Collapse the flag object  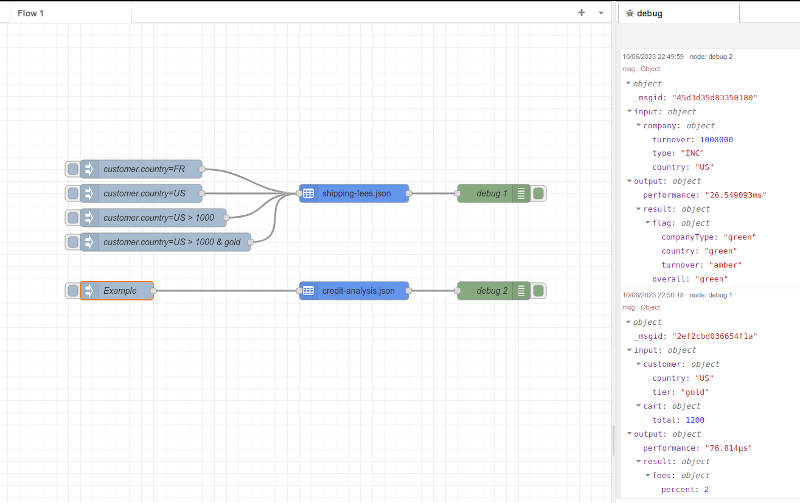tap(648, 222)
